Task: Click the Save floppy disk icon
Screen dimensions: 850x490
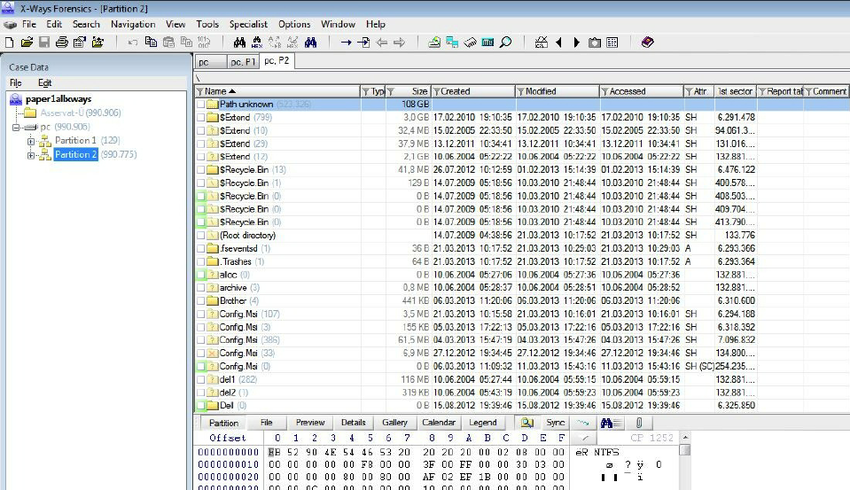Action: tap(44, 42)
